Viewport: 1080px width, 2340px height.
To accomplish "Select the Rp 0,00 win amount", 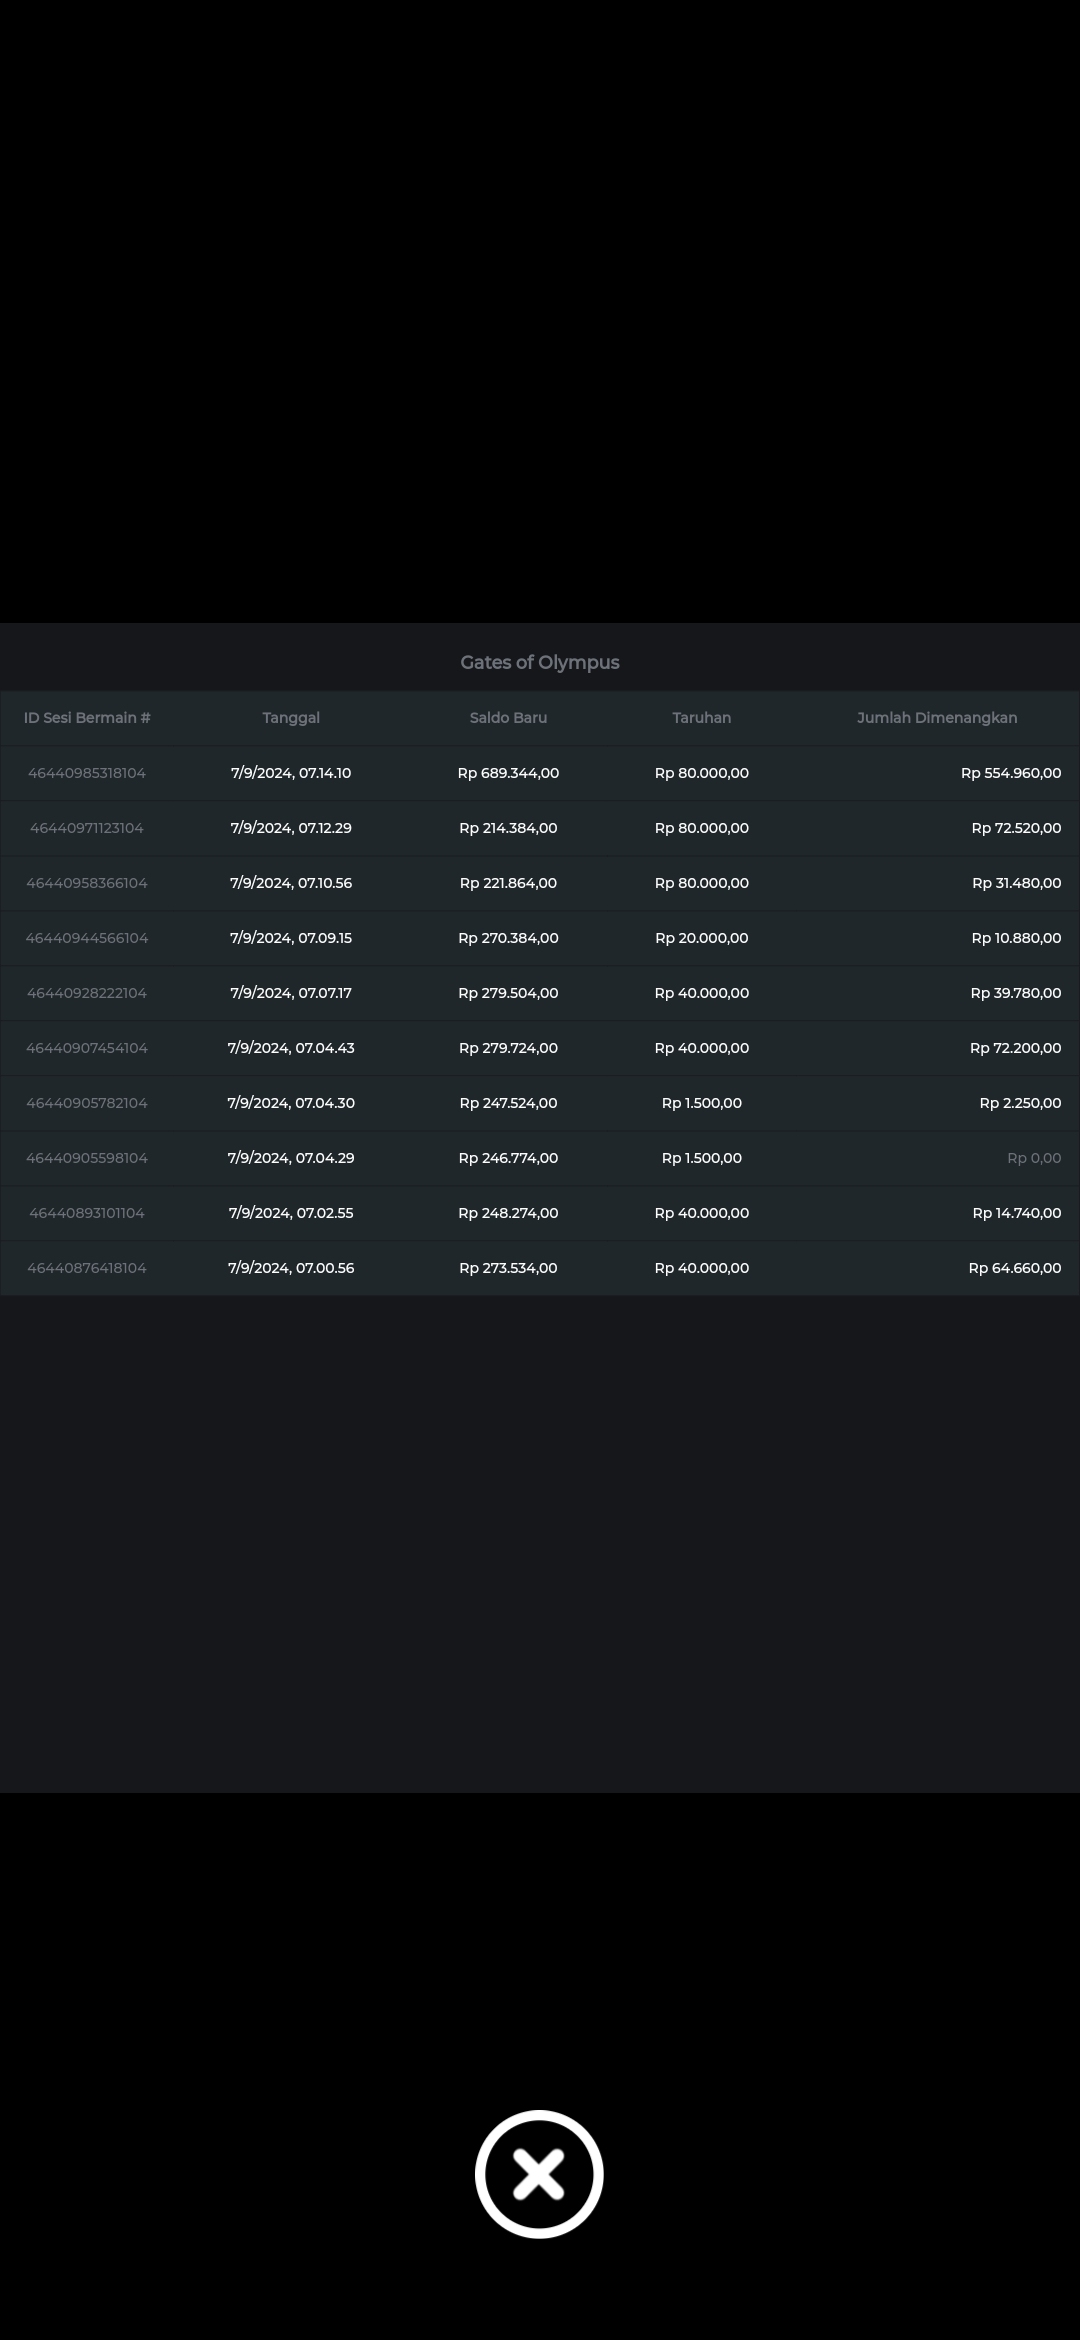I will (x=1034, y=1158).
